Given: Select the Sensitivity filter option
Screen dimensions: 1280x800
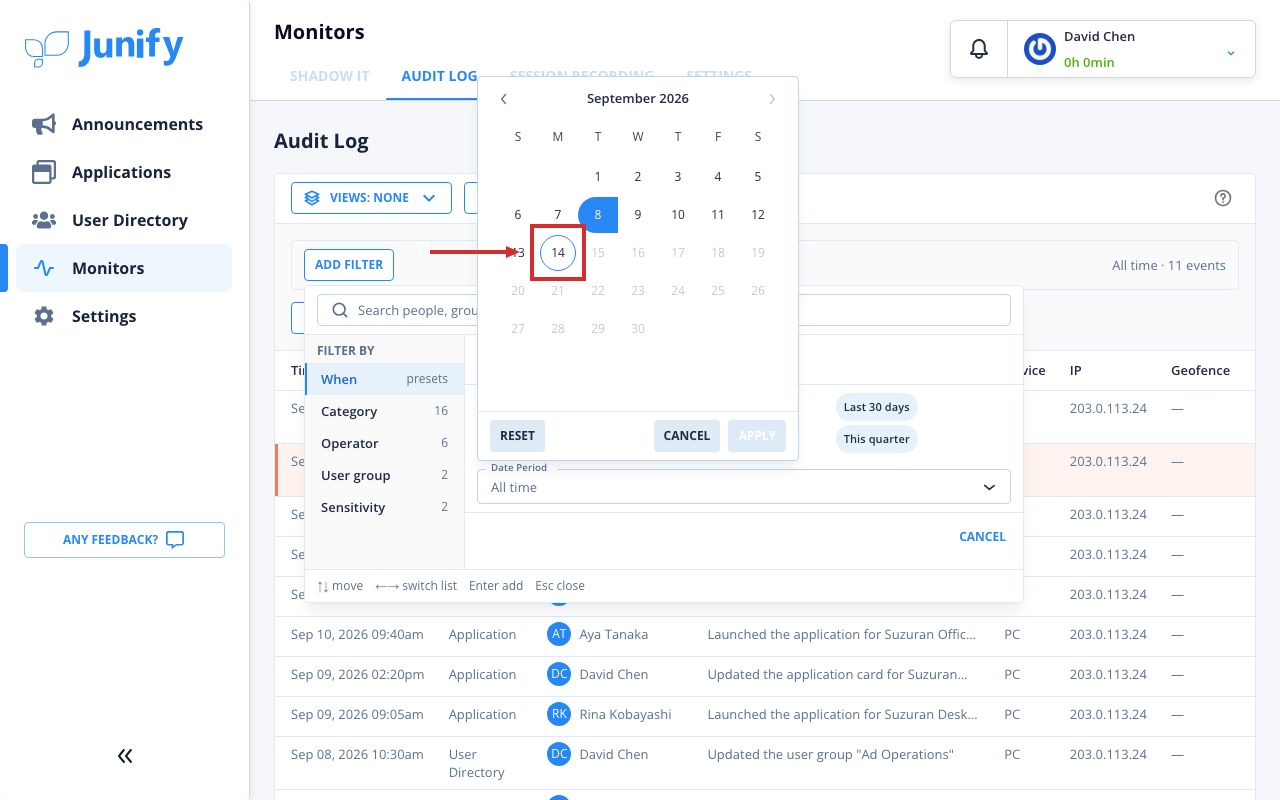Looking at the screenshot, I should [x=385, y=507].
